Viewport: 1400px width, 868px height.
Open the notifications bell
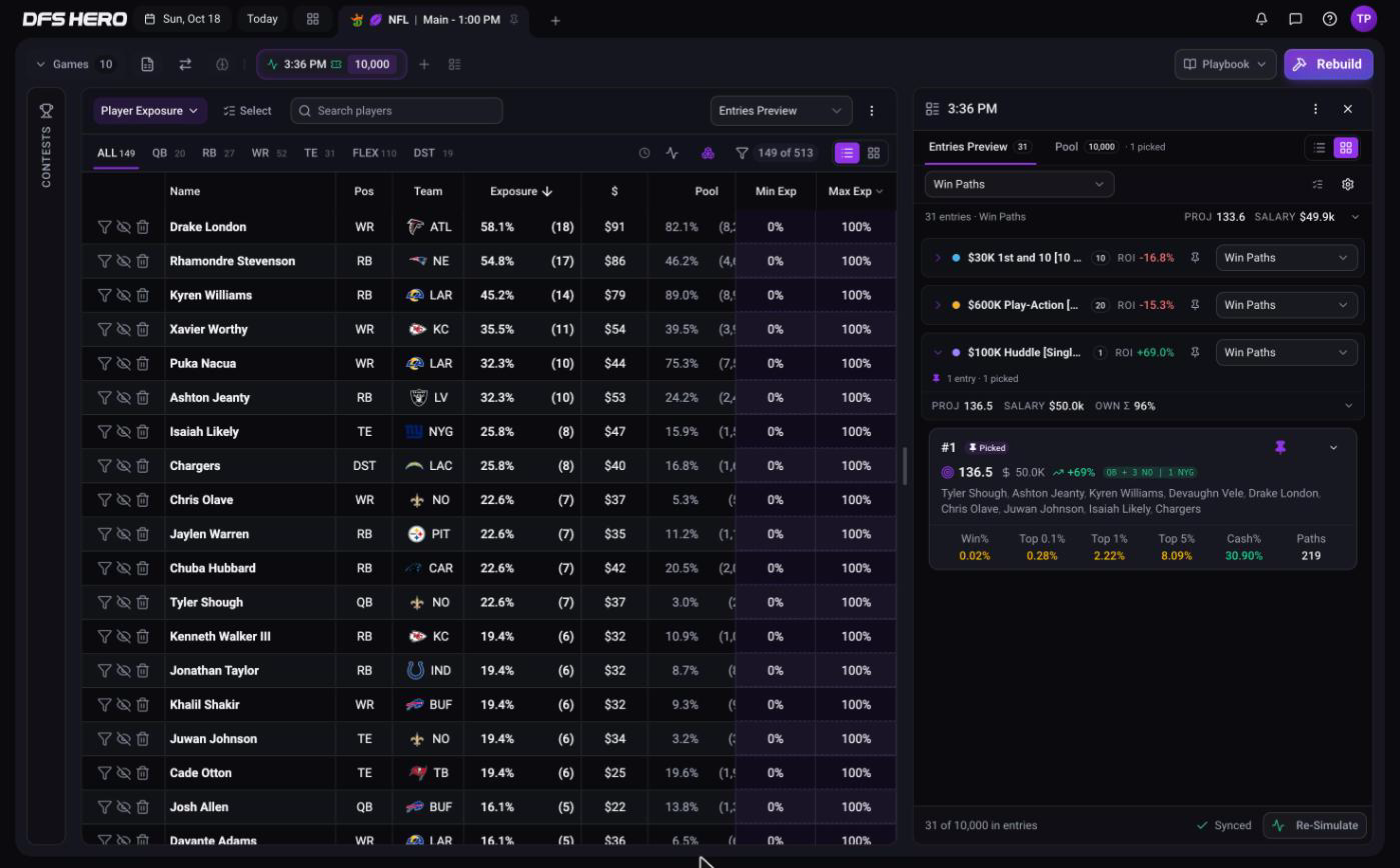click(x=1262, y=19)
